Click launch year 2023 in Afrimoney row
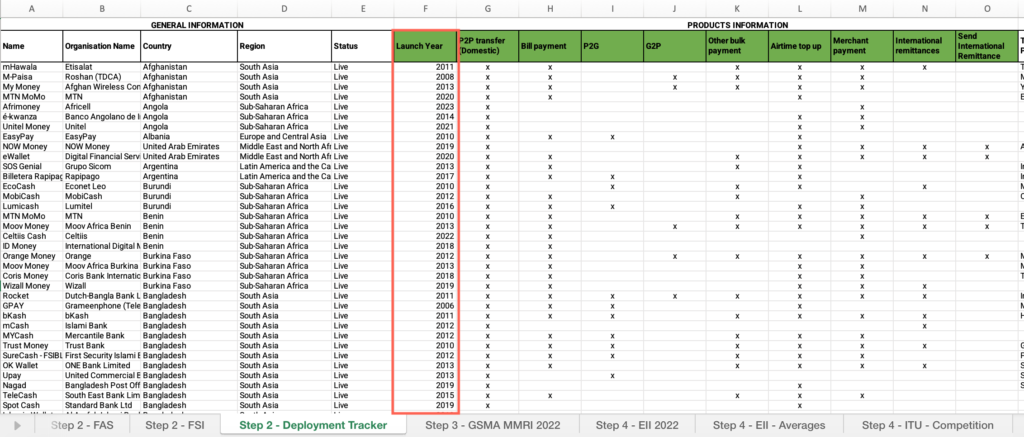 point(425,107)
